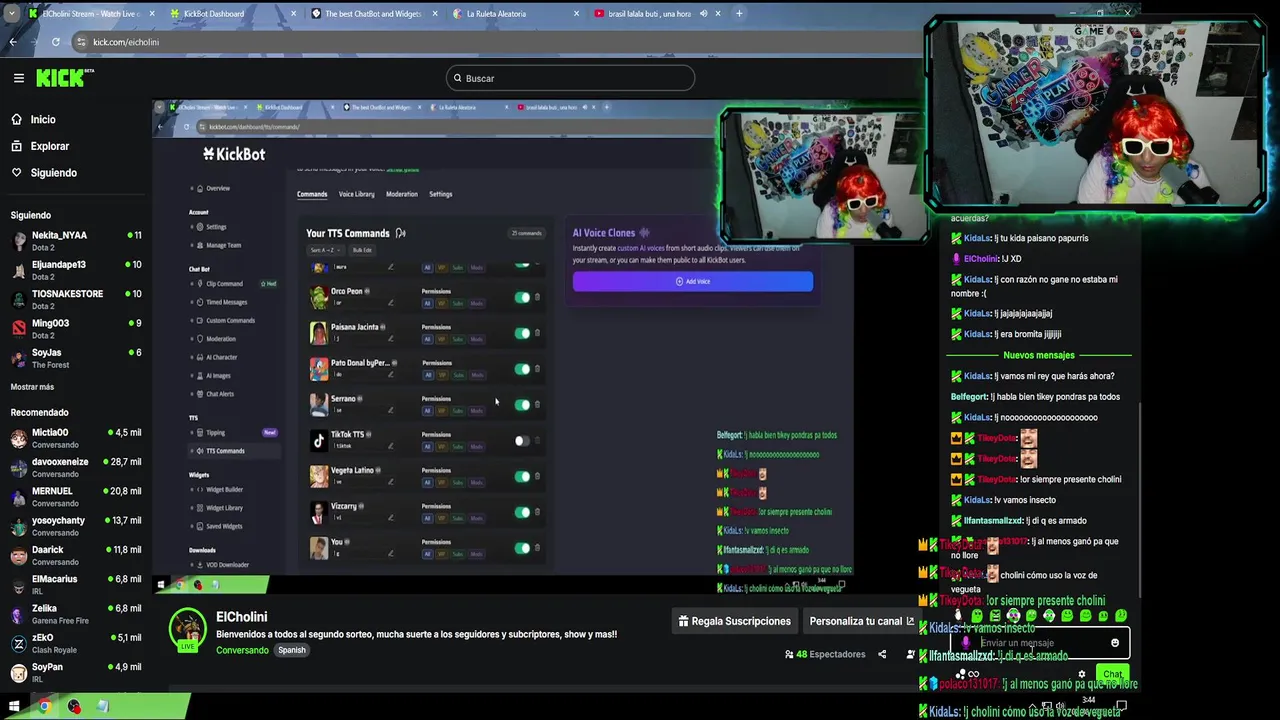Open recommended channel Mictia00
The width and height of the screenshot is (1280, 720).
coord(76,438)
